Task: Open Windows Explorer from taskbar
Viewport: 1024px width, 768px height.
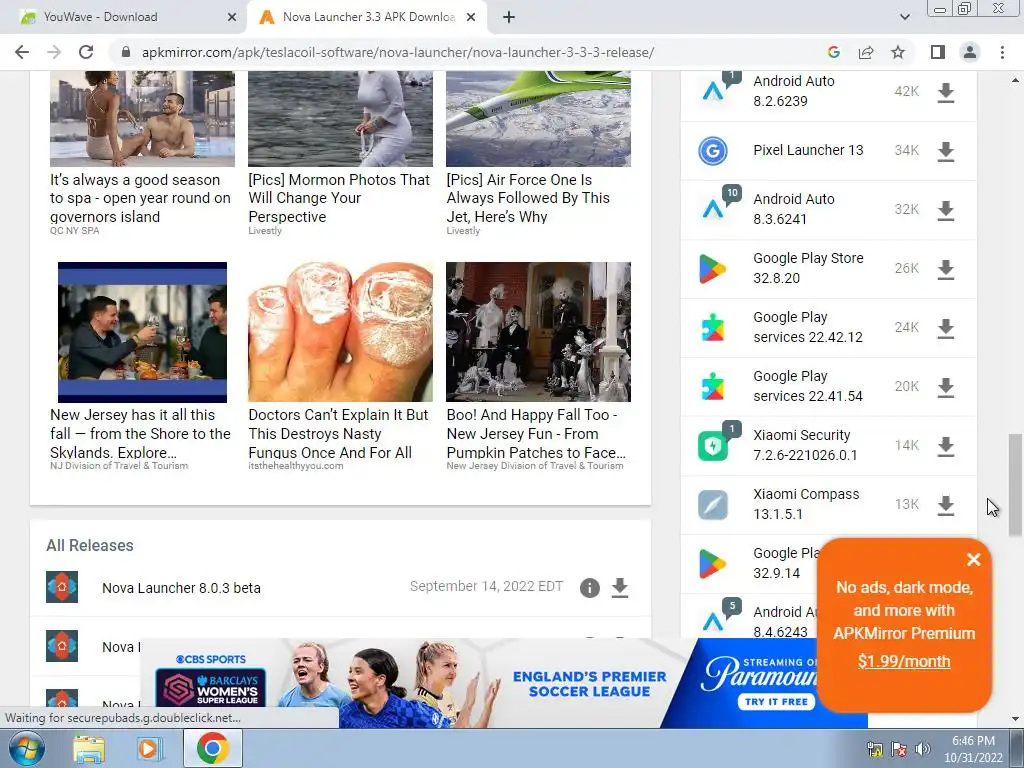Action: [x=89, y=749]
